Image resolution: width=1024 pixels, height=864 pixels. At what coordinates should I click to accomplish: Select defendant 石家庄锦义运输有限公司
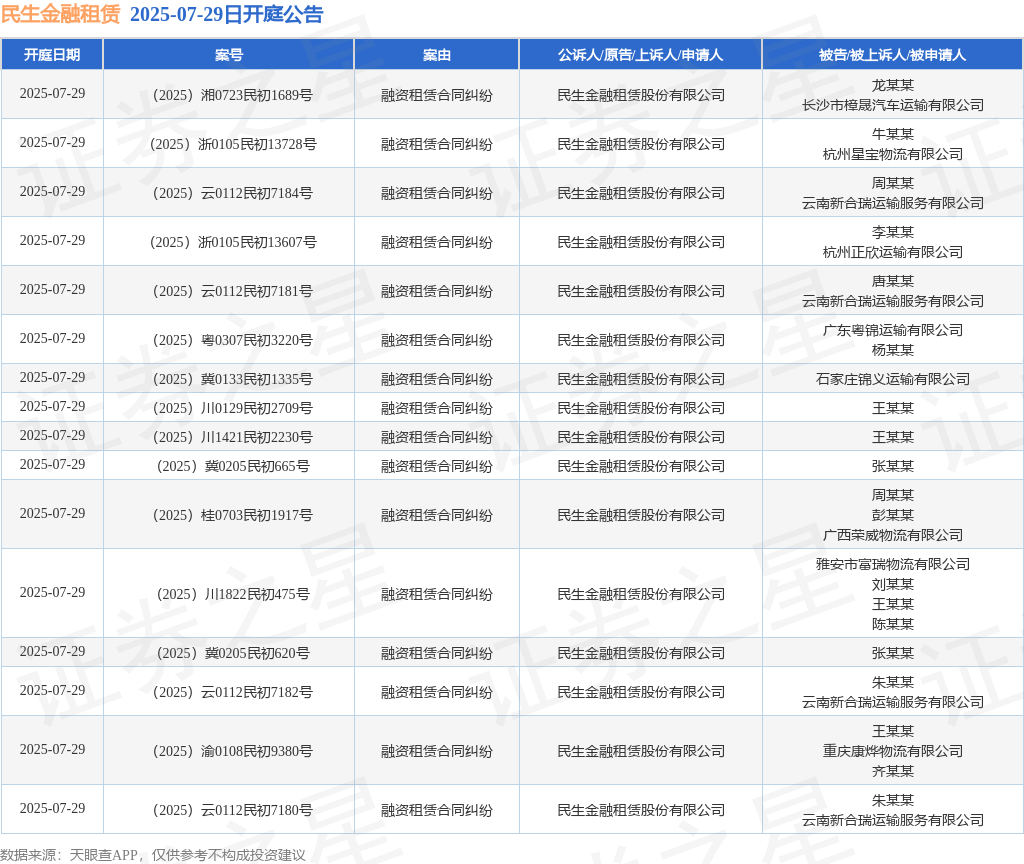[x=893, y=379]
